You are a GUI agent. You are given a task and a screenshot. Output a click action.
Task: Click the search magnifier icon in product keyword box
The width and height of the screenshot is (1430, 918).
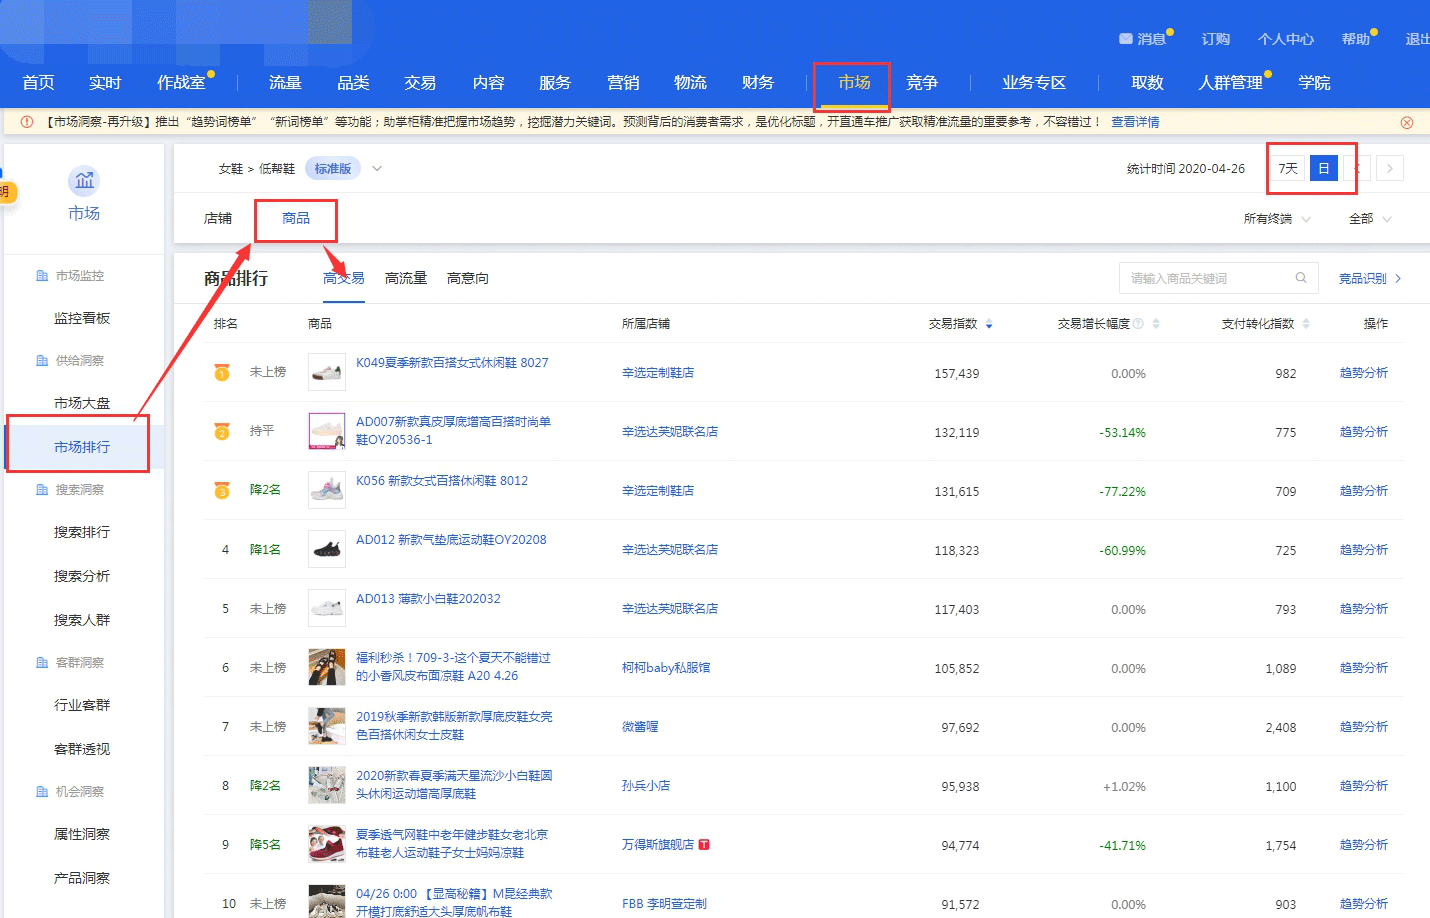point(1301,278)
